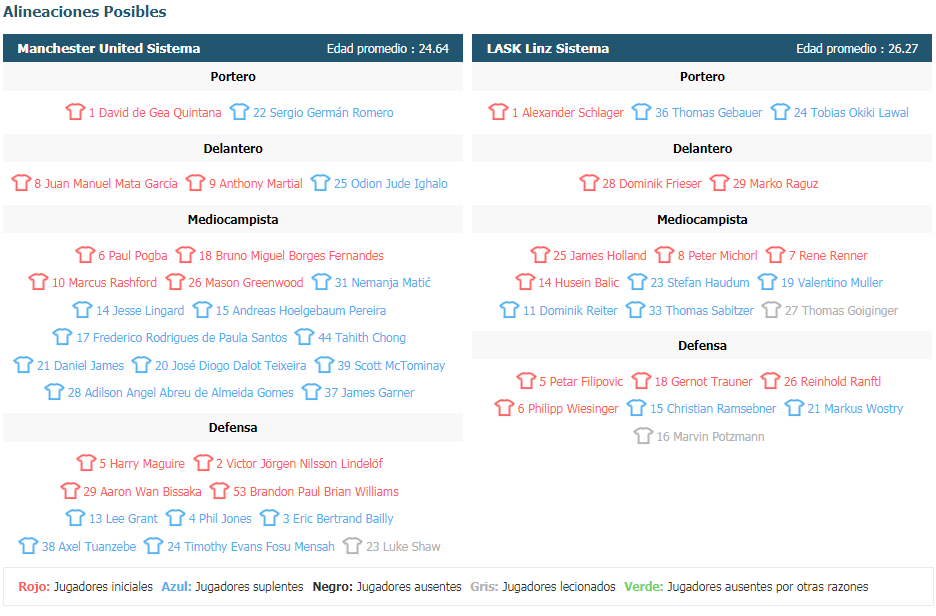Click the blue shirt icon beside Daniel James

coord(23,365)
